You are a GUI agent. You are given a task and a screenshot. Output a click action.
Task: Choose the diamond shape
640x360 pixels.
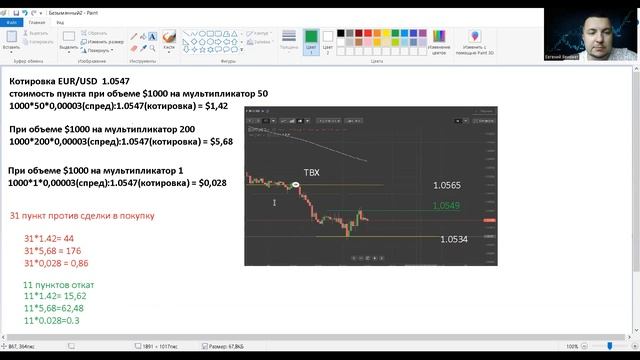point(194,42)
